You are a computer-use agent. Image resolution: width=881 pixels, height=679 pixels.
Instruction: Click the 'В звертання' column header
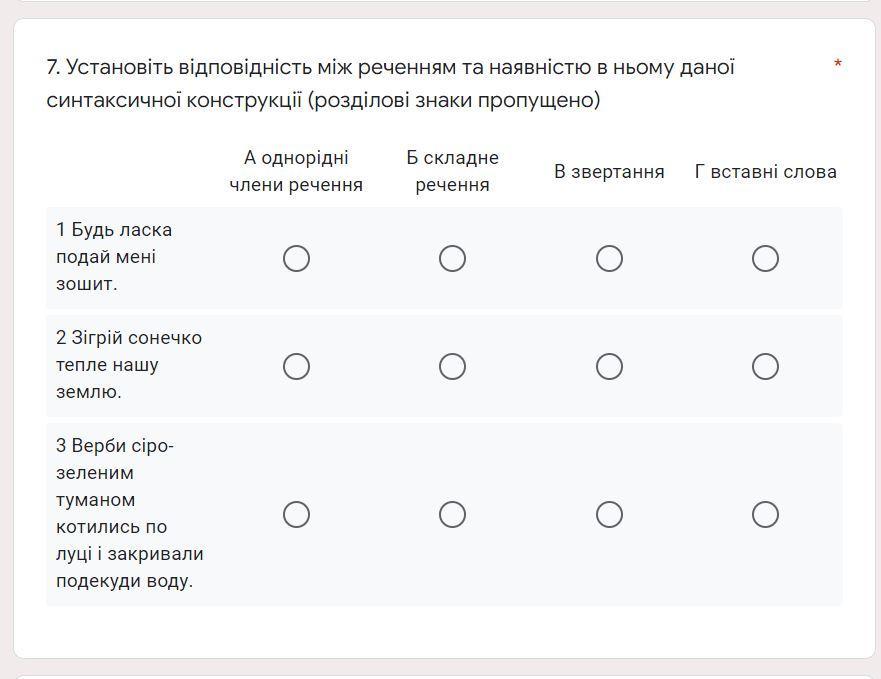click(x=609, y=171)
